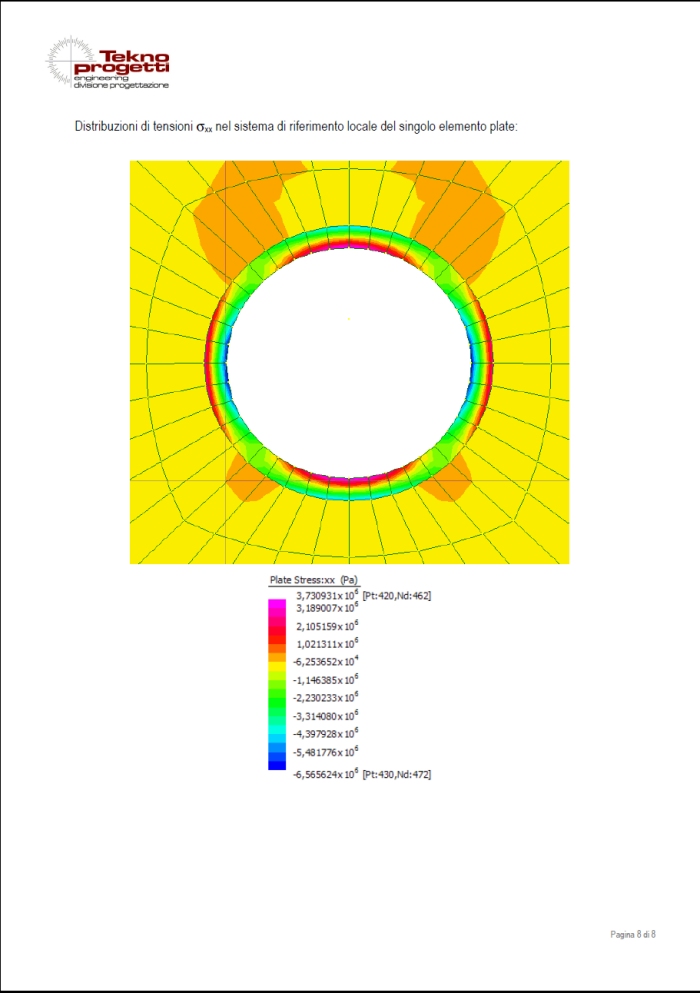This screenshot has width=700, height=993.
Task: Click the 'Pagina 8 di 8' page number
Action: click(633, 934)
